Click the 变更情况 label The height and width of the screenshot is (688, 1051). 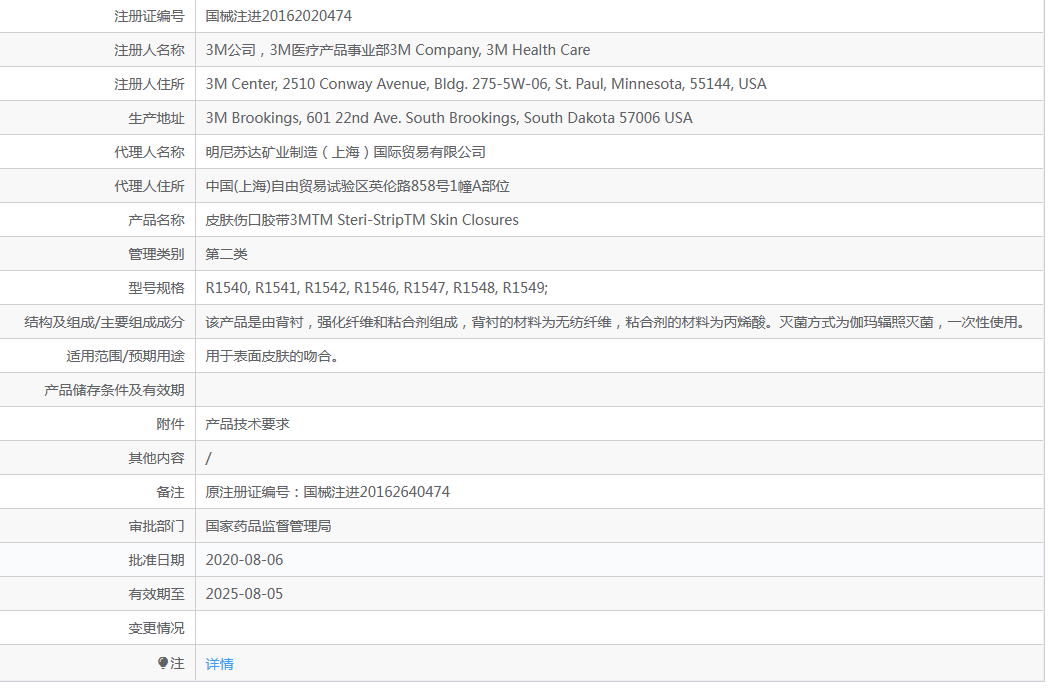point(156,628)
